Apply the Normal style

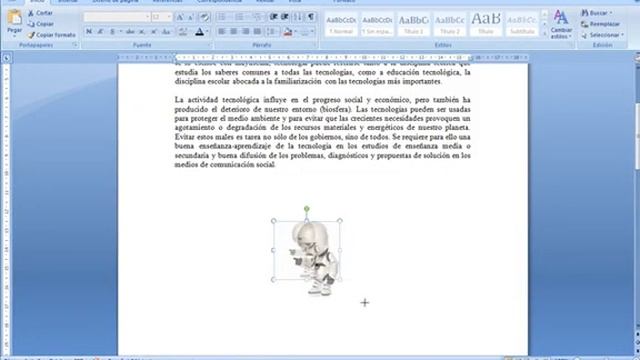point(341,24)
